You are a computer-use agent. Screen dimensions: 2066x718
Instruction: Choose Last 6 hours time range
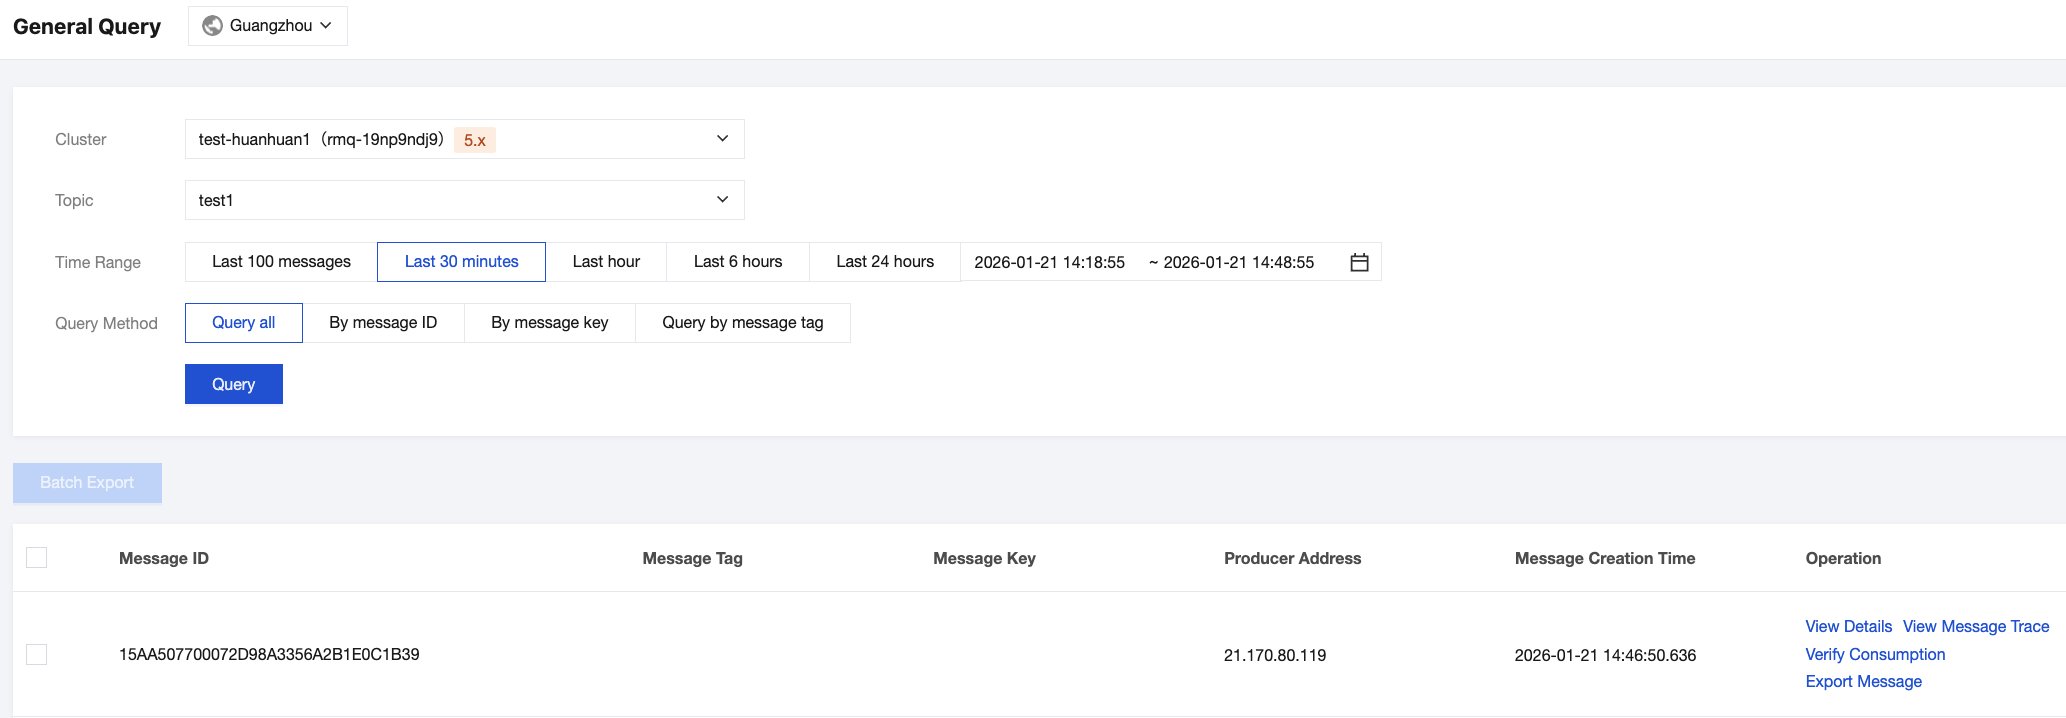(x=738, y=262)
